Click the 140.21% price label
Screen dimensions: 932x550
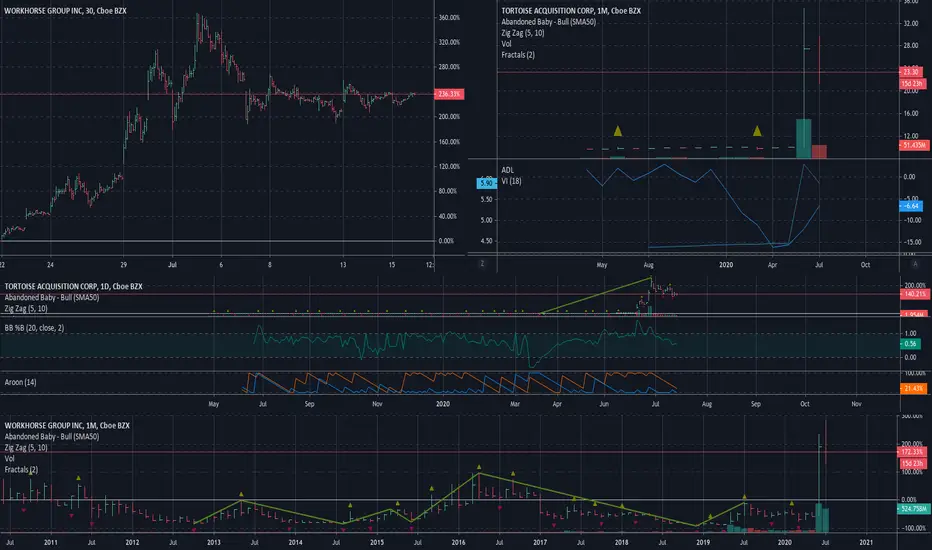(914, 294)
